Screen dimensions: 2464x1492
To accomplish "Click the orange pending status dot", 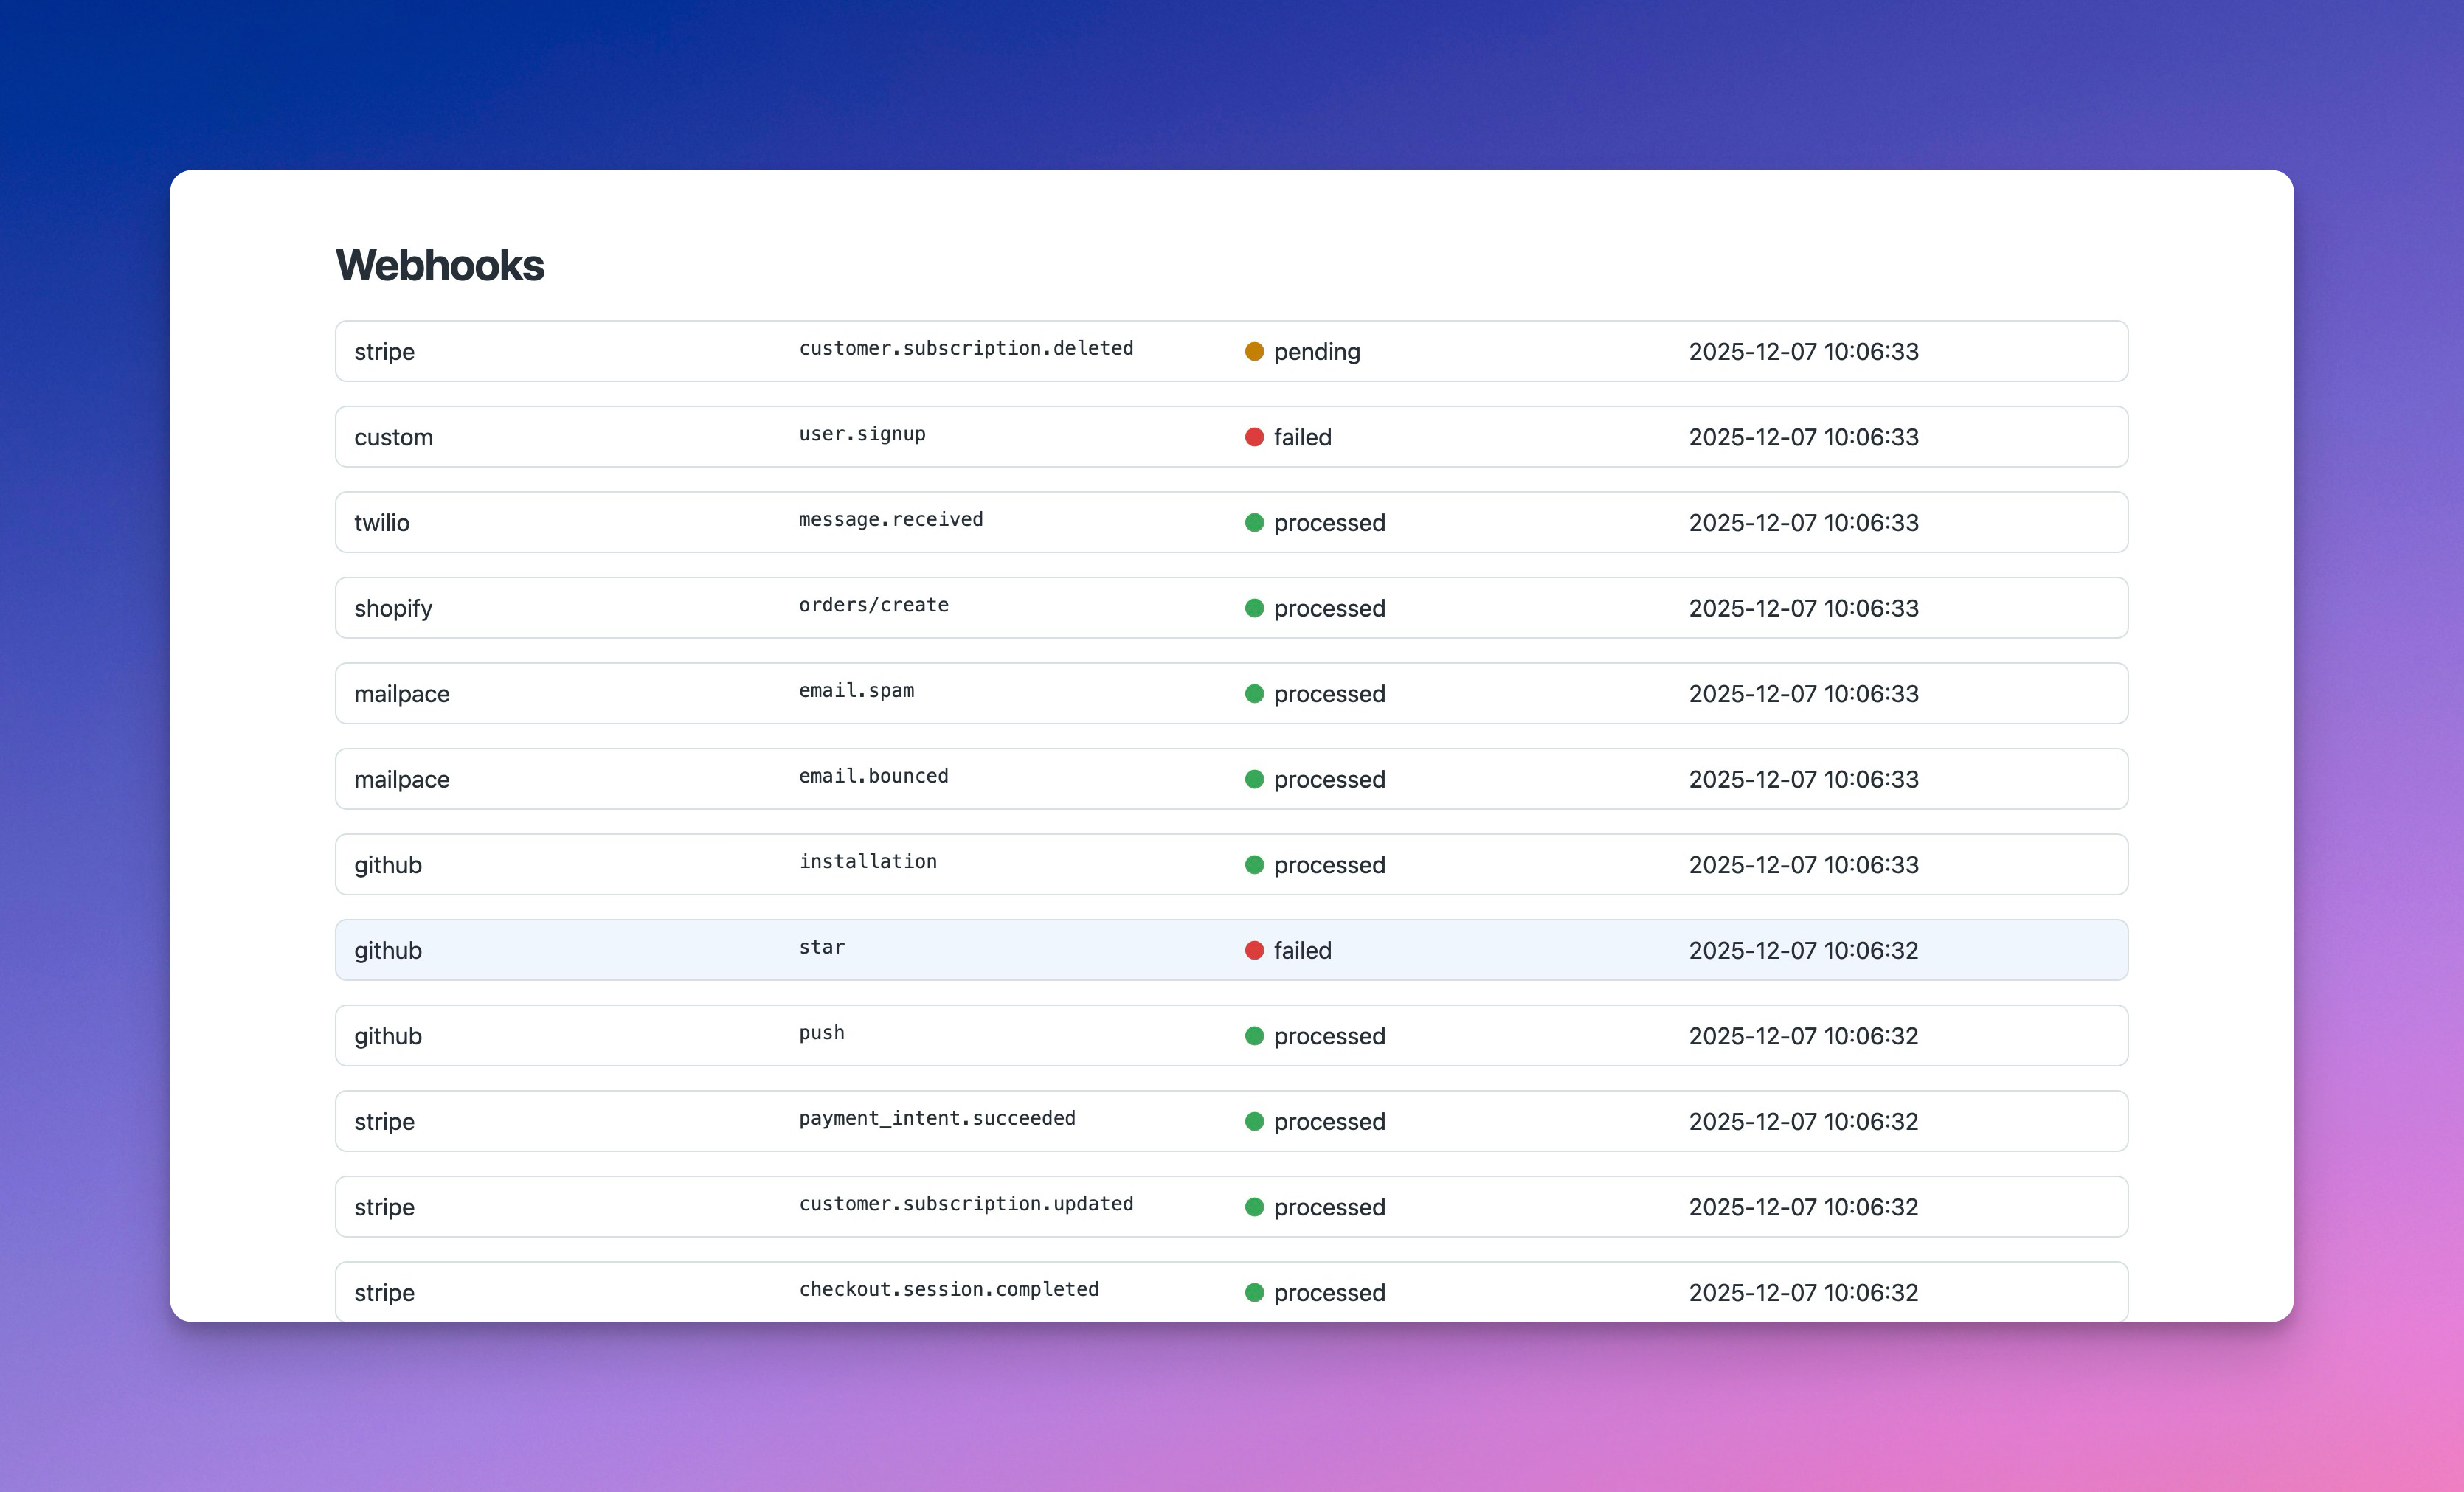I will pos(1254,351).
